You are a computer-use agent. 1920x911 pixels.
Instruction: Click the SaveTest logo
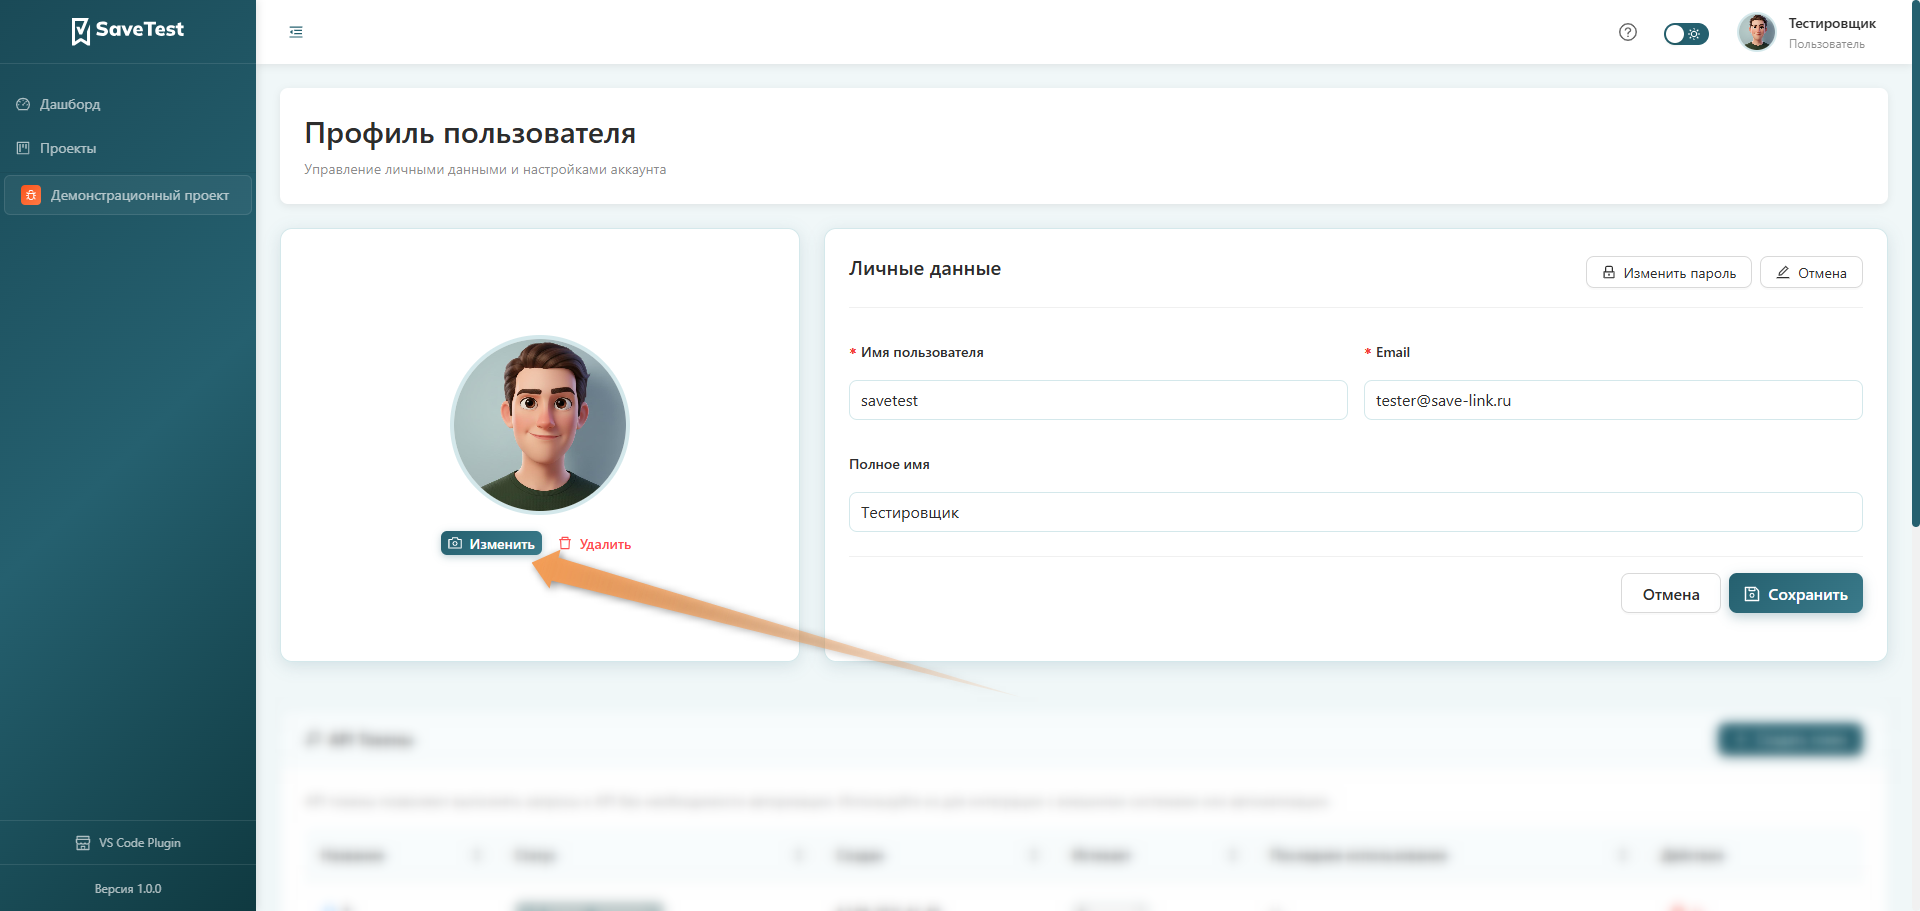pos(127,31)
